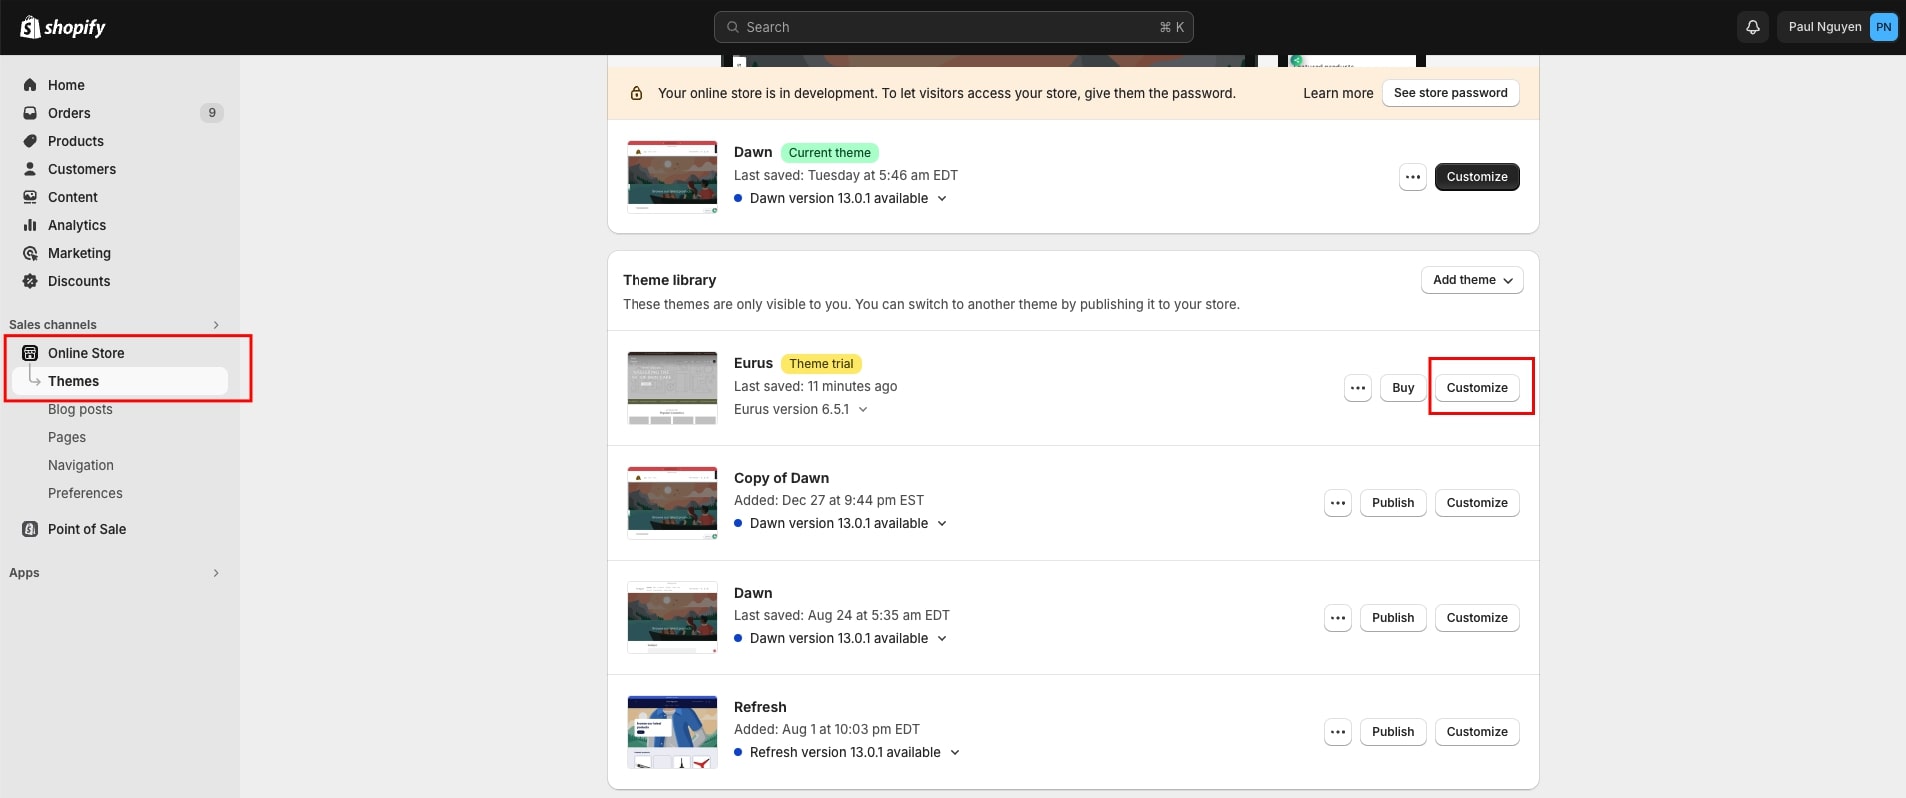Viewport: 1906px width, 798px height.
Task: Open the Add theme dropdown
Action: (1472, 280)
